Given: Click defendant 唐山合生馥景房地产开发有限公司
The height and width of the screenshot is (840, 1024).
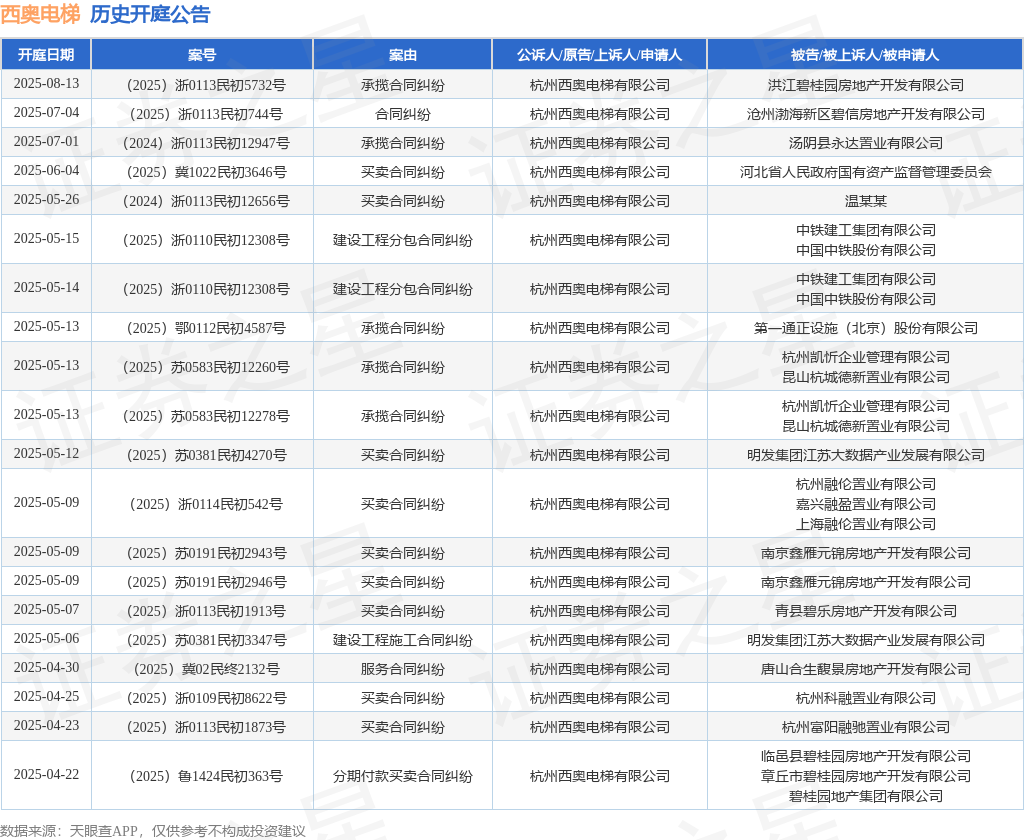Looking at the screenshot, I should pyautogui.click(x=866, y=670).
